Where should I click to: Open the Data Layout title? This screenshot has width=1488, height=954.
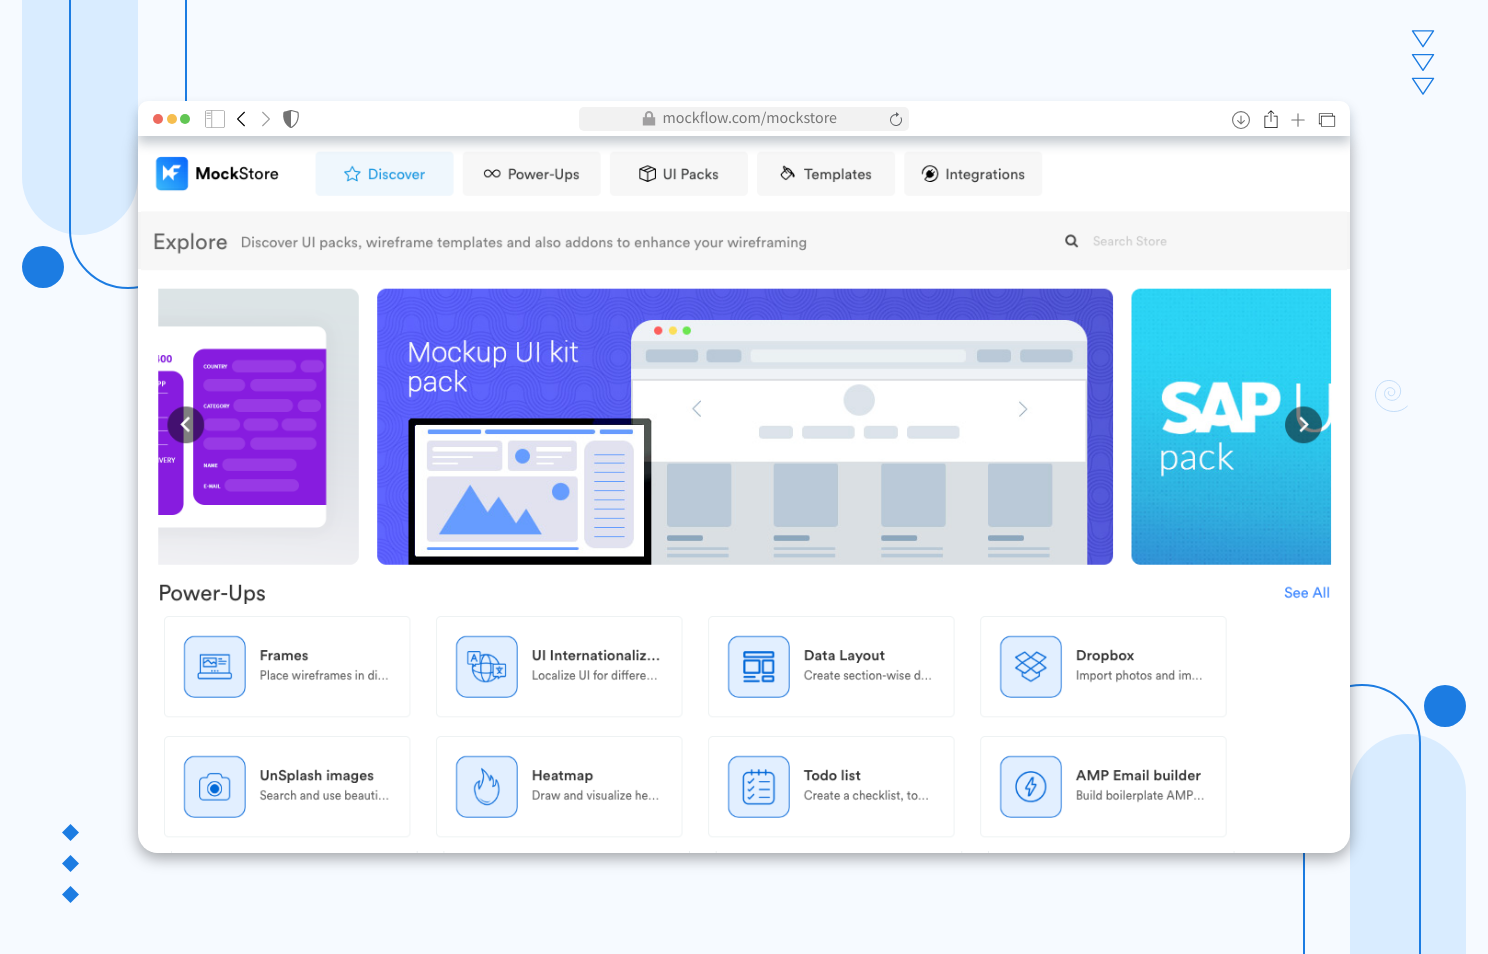(844, 656)
